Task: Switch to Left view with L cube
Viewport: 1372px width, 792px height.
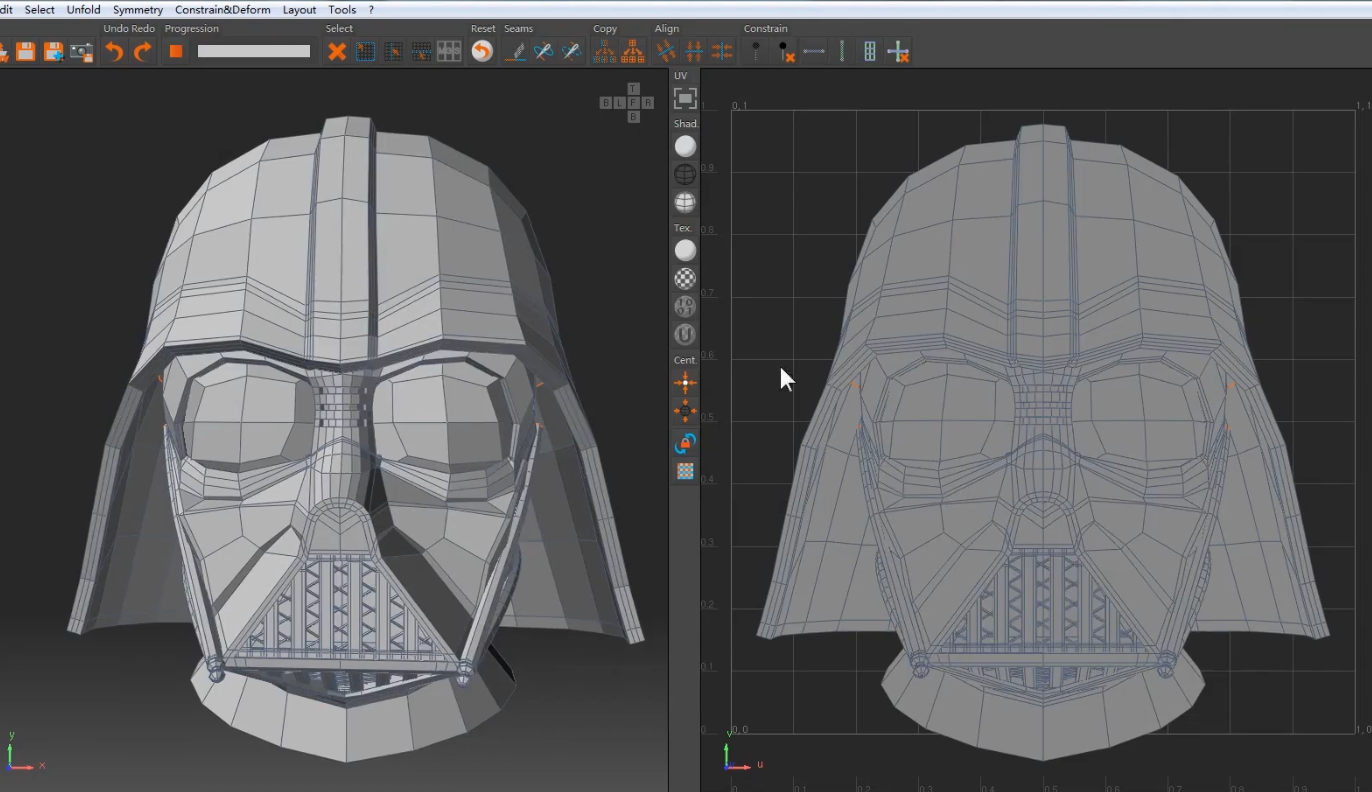Action: pos(619,103)
